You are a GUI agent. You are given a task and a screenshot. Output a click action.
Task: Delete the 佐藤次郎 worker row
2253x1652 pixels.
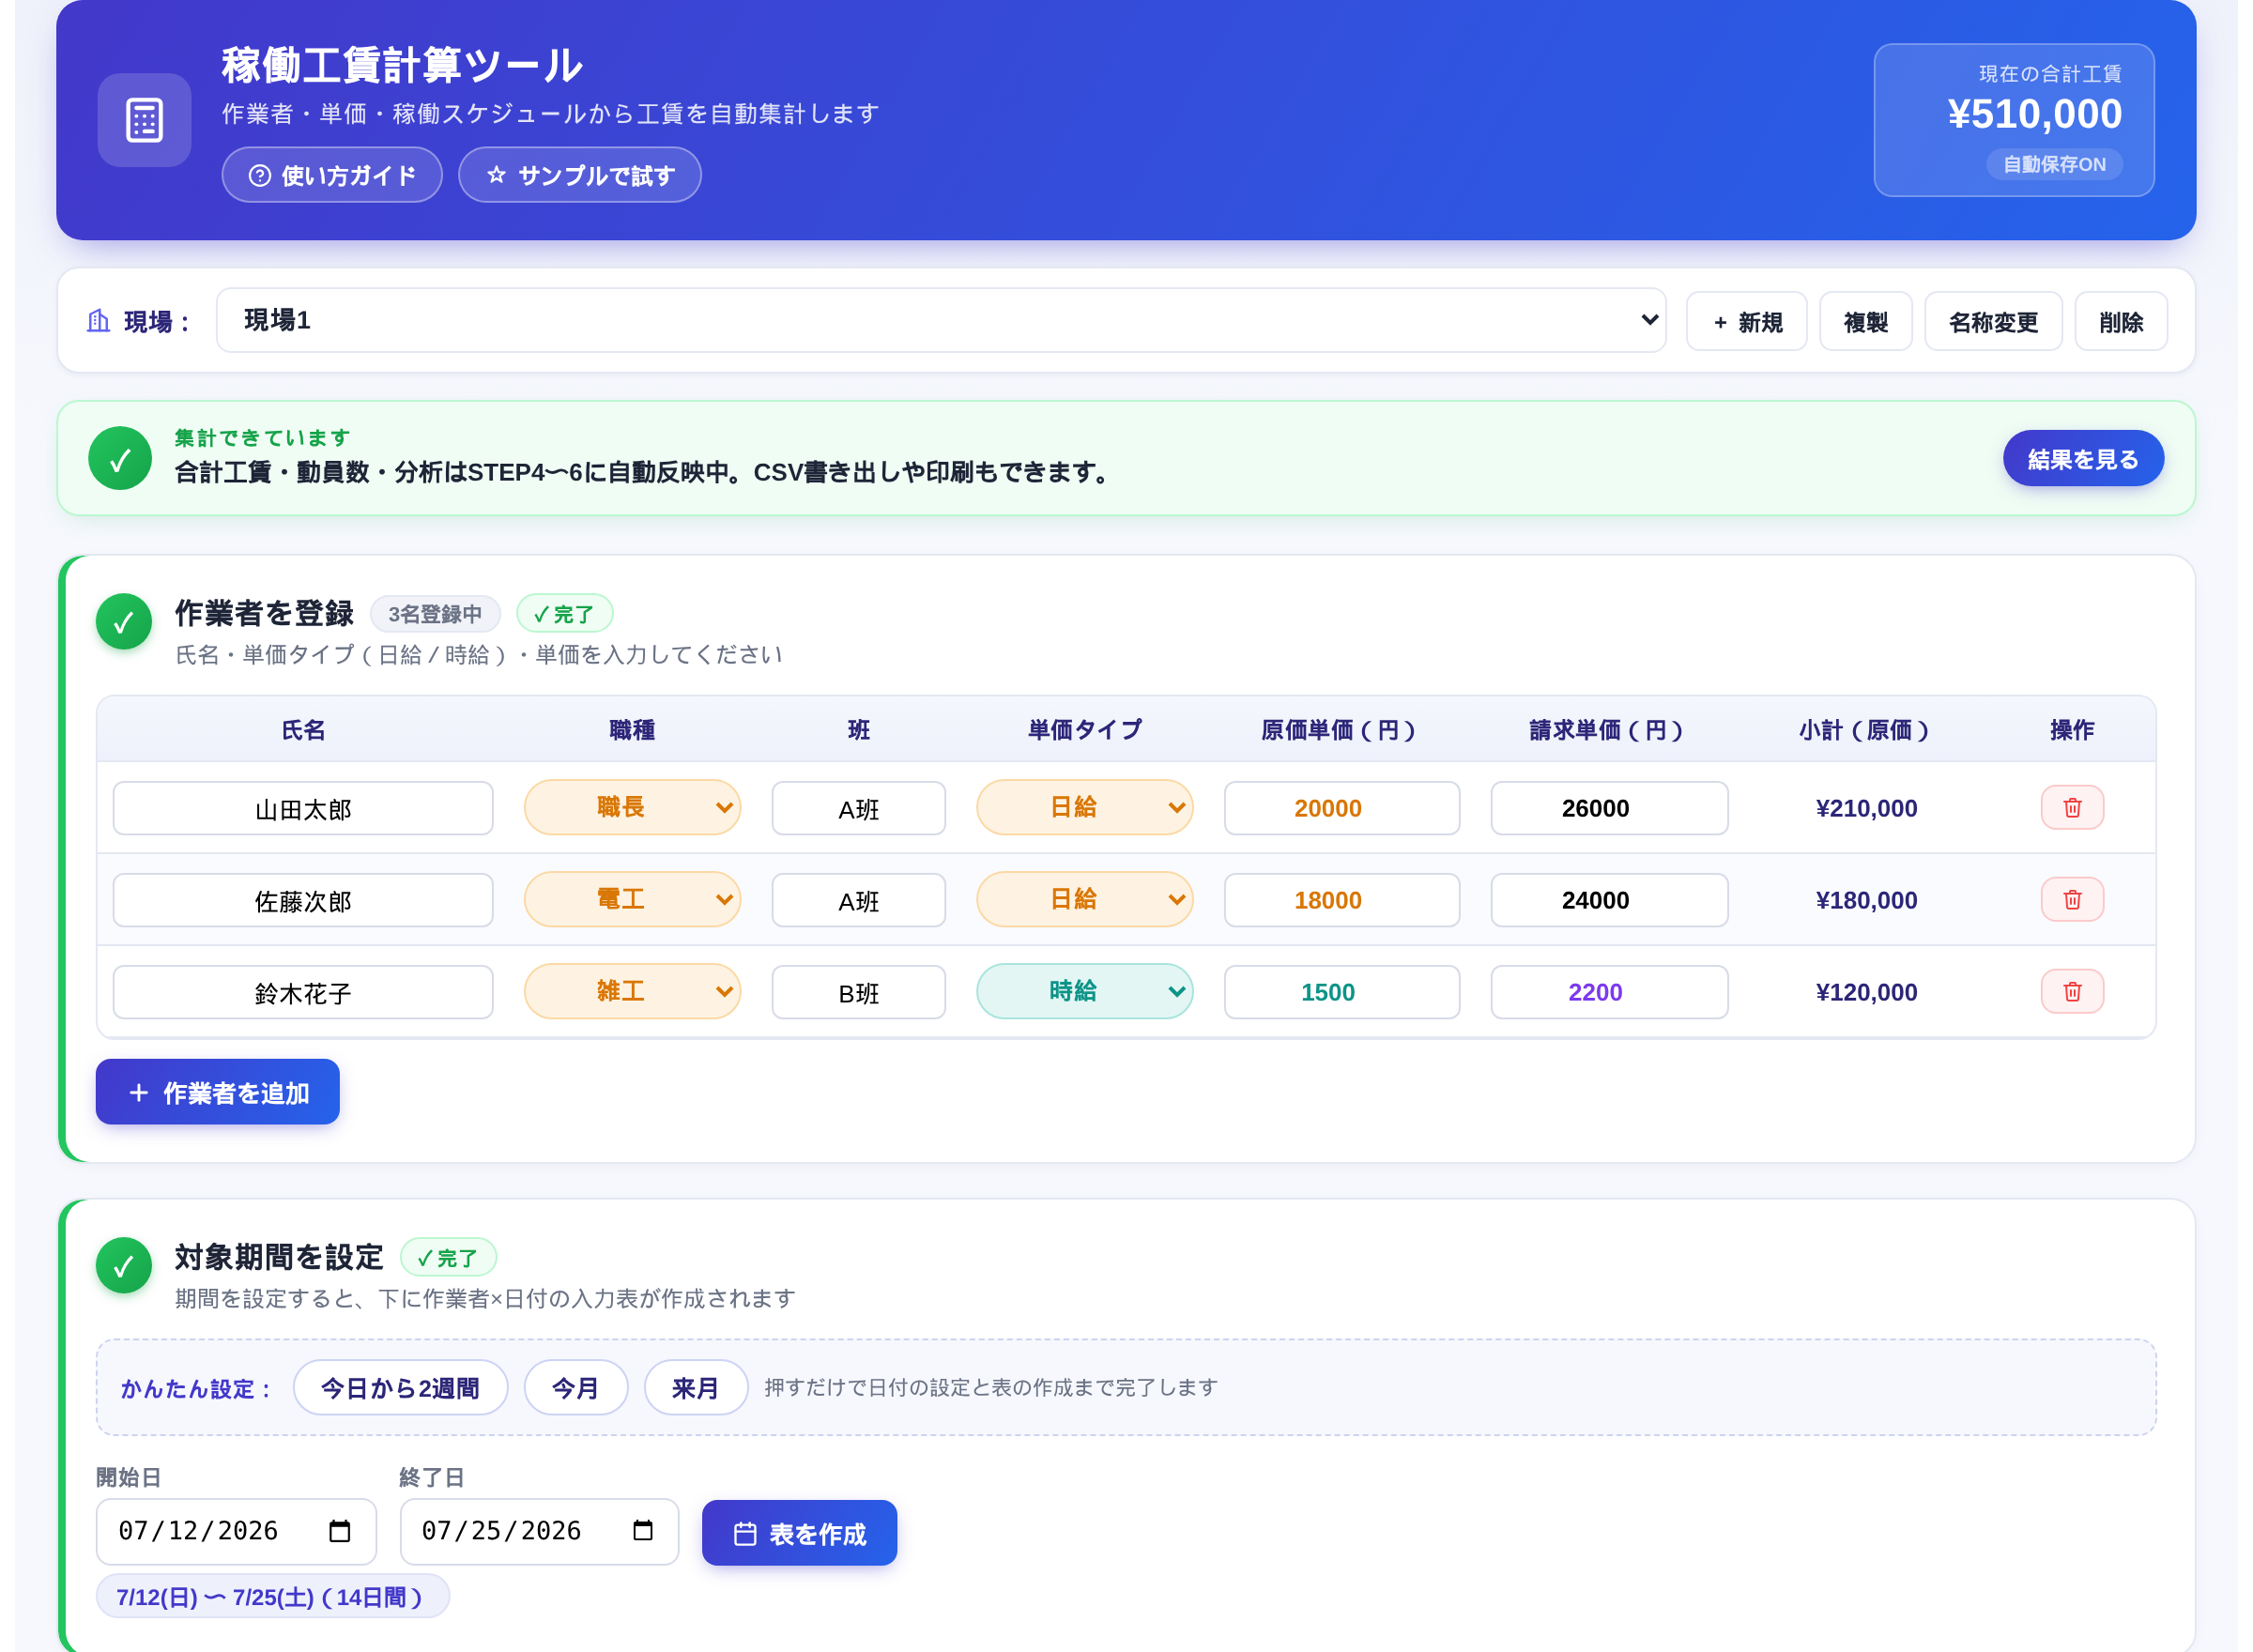point(2071,900)
